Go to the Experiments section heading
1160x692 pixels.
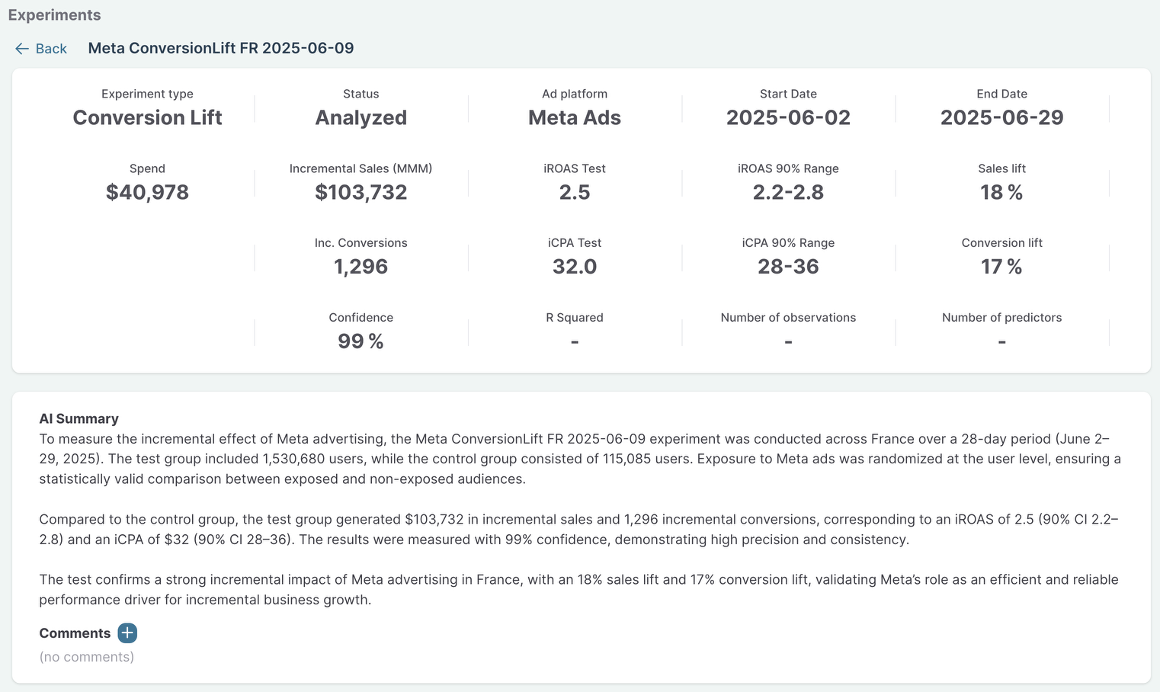pos(54,15)
